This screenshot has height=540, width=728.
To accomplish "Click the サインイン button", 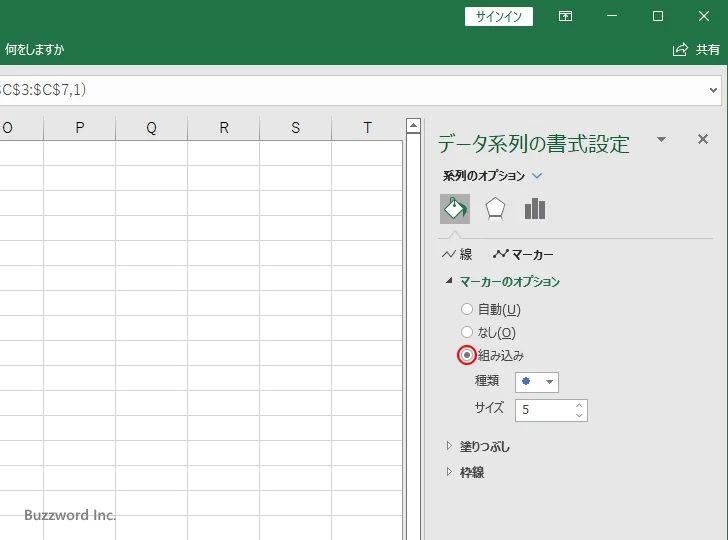I will coord(499,17).
